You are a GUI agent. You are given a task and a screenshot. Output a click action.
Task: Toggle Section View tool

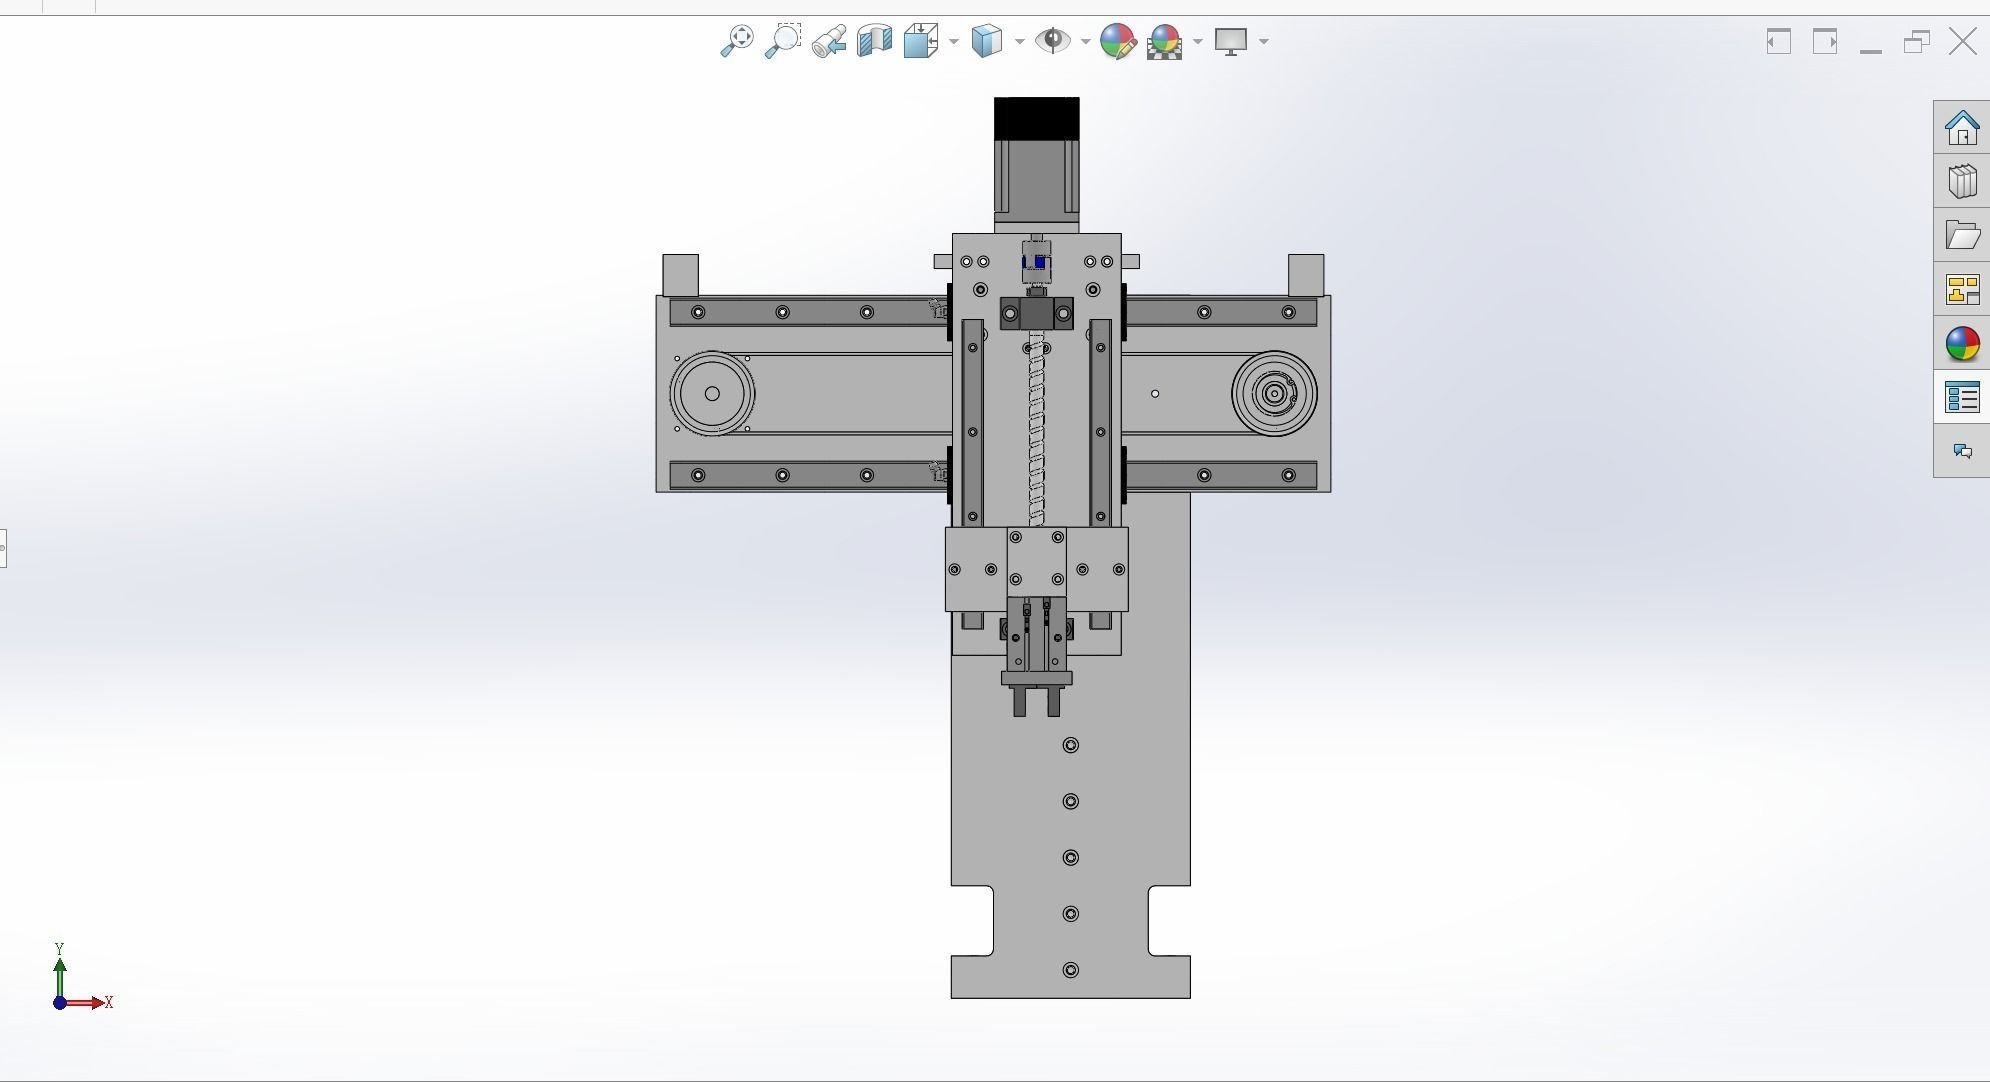coord(874,41)
